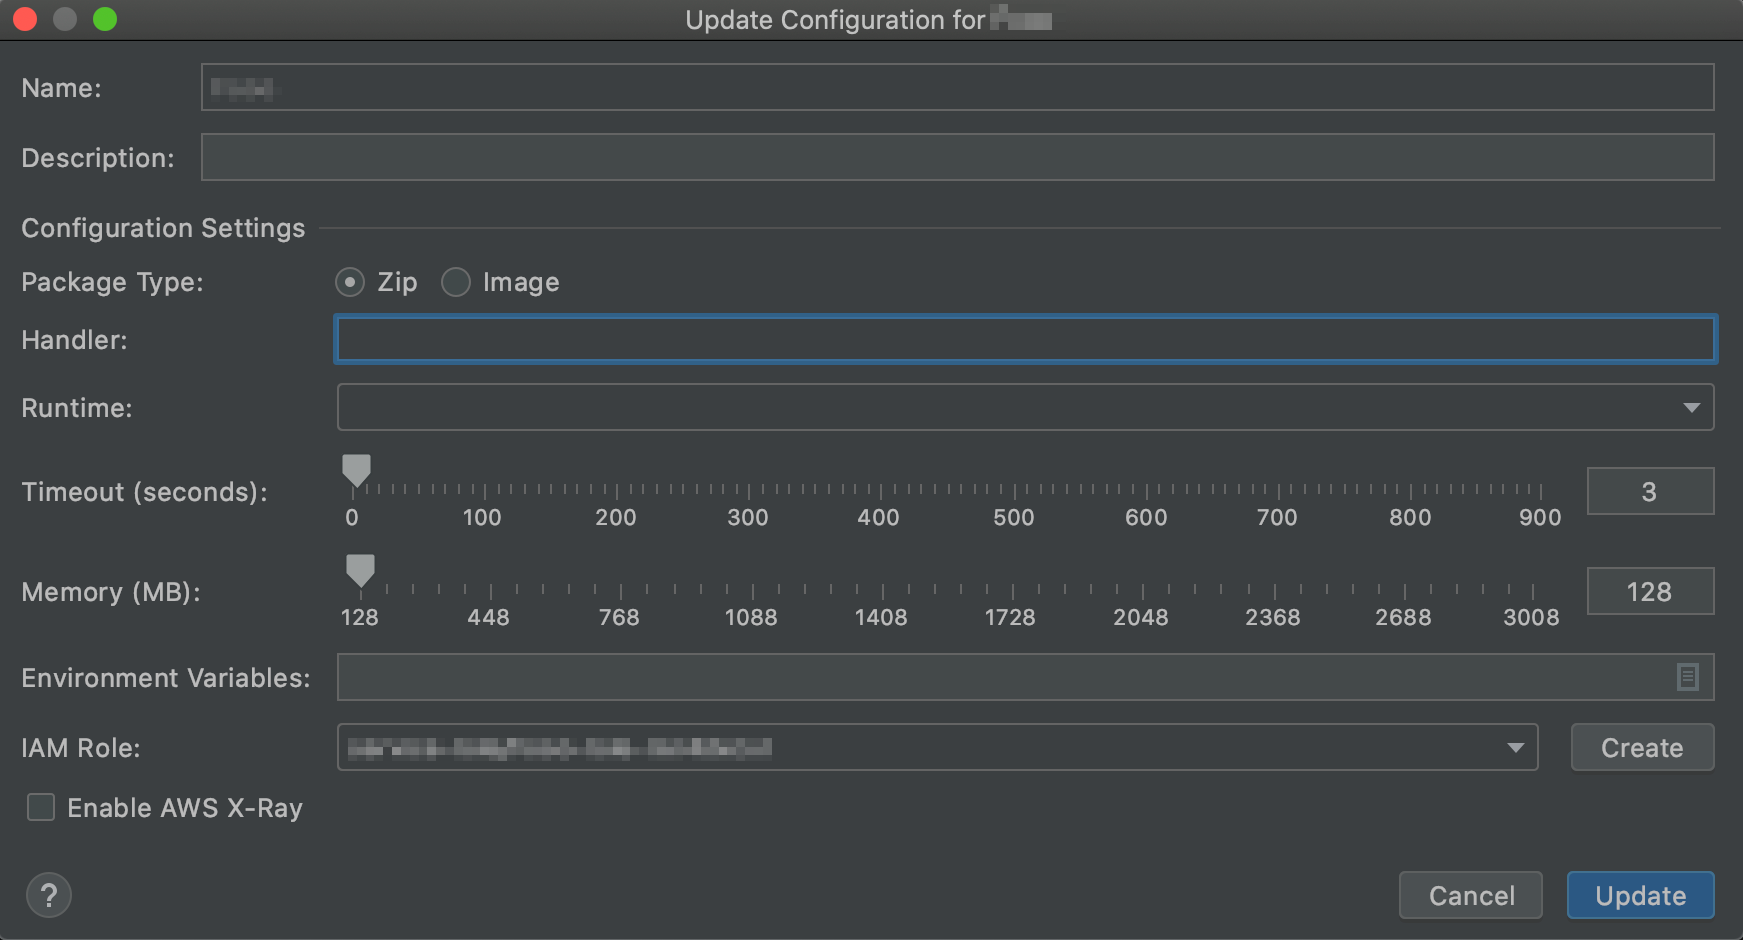Click the help question mark icon
Image resolution: width=1743 pixels, height=940 pixels.
coord(48,895)
